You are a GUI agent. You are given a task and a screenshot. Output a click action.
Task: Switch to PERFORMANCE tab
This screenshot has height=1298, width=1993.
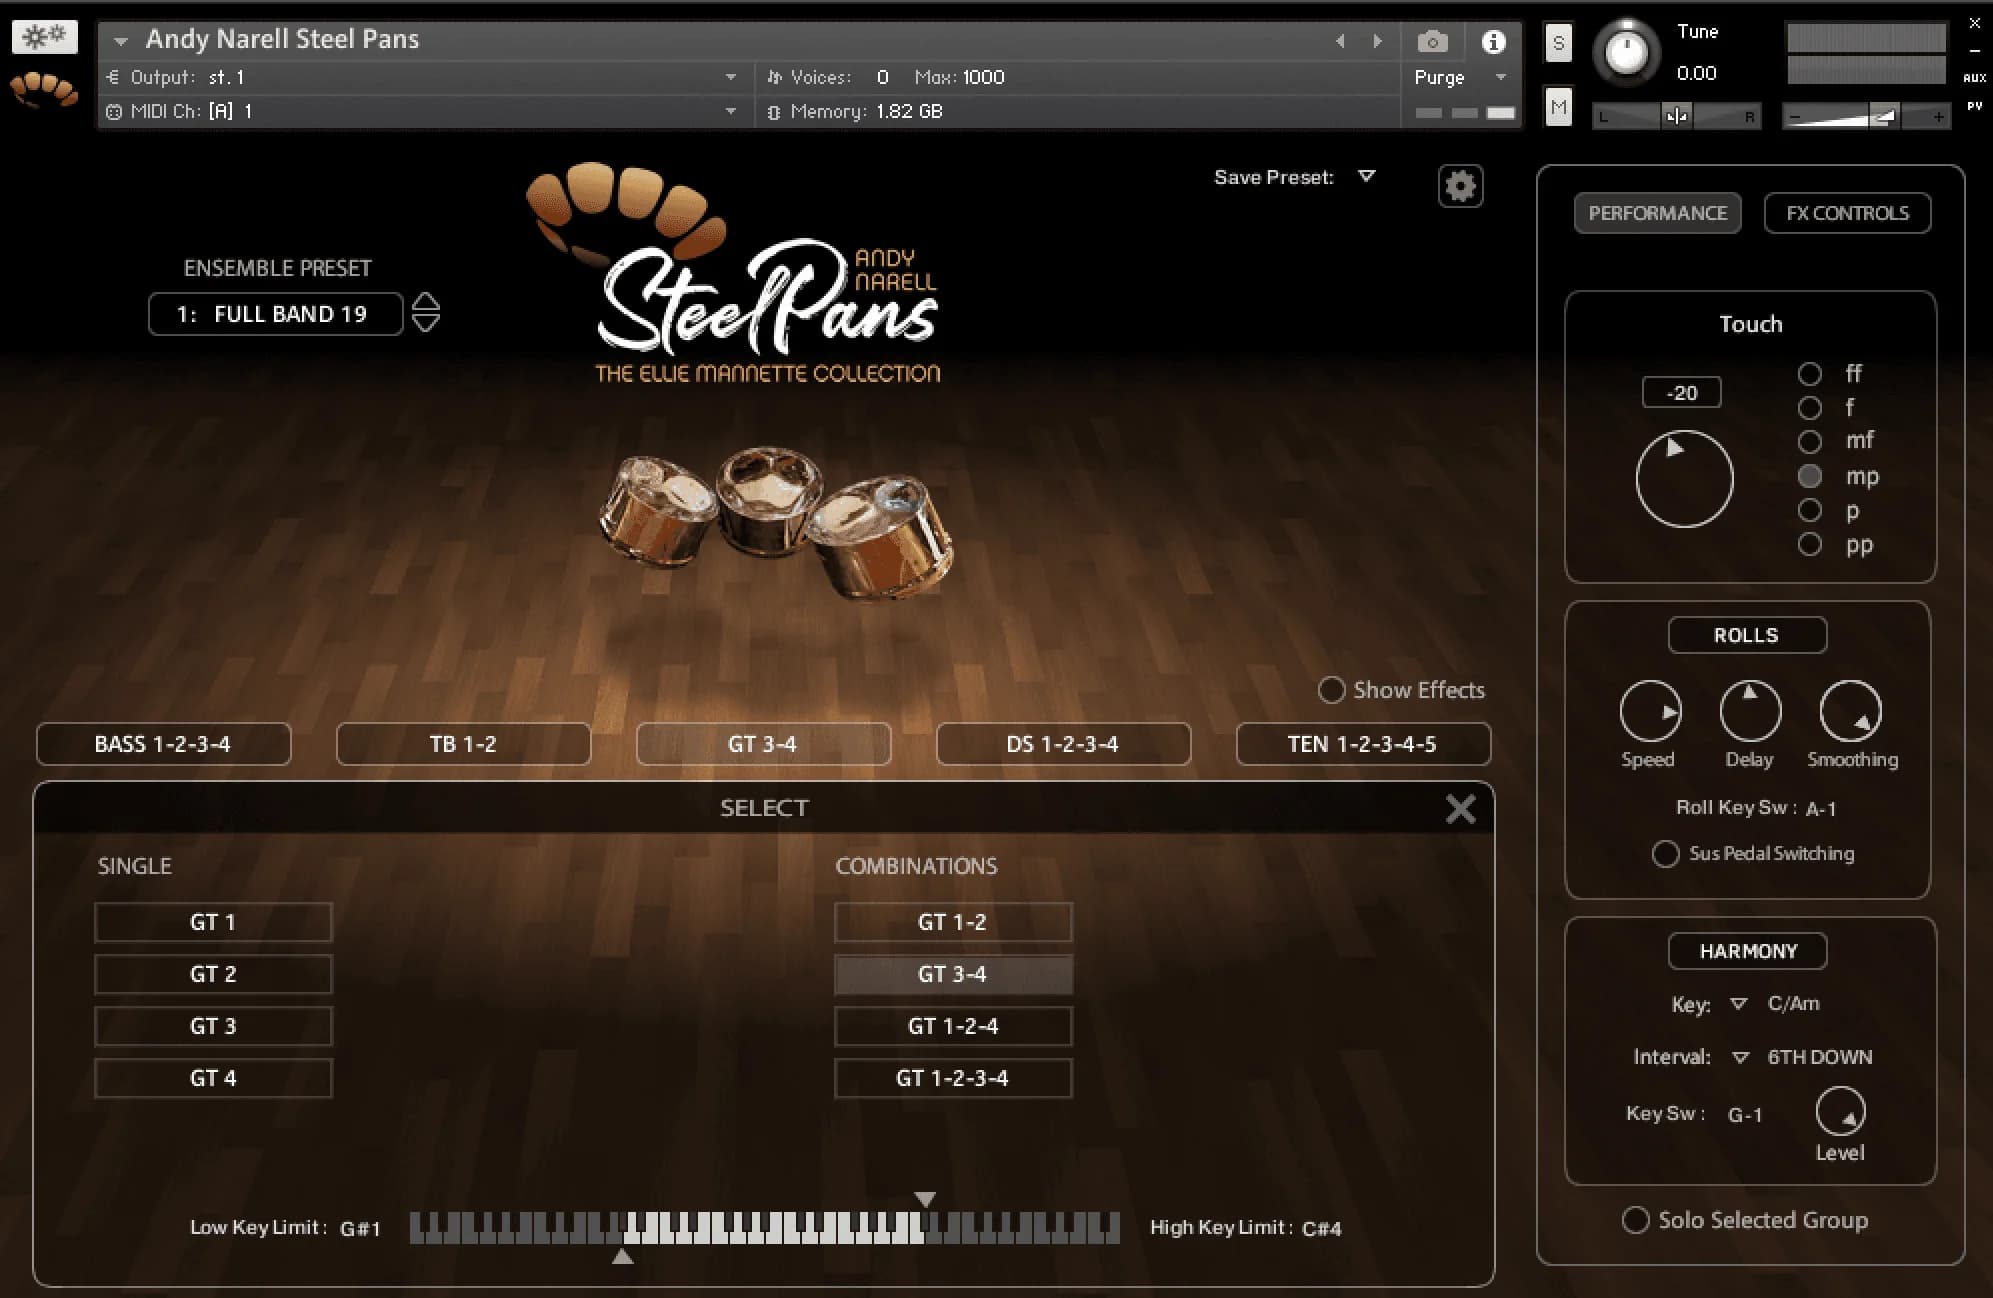1657,213
